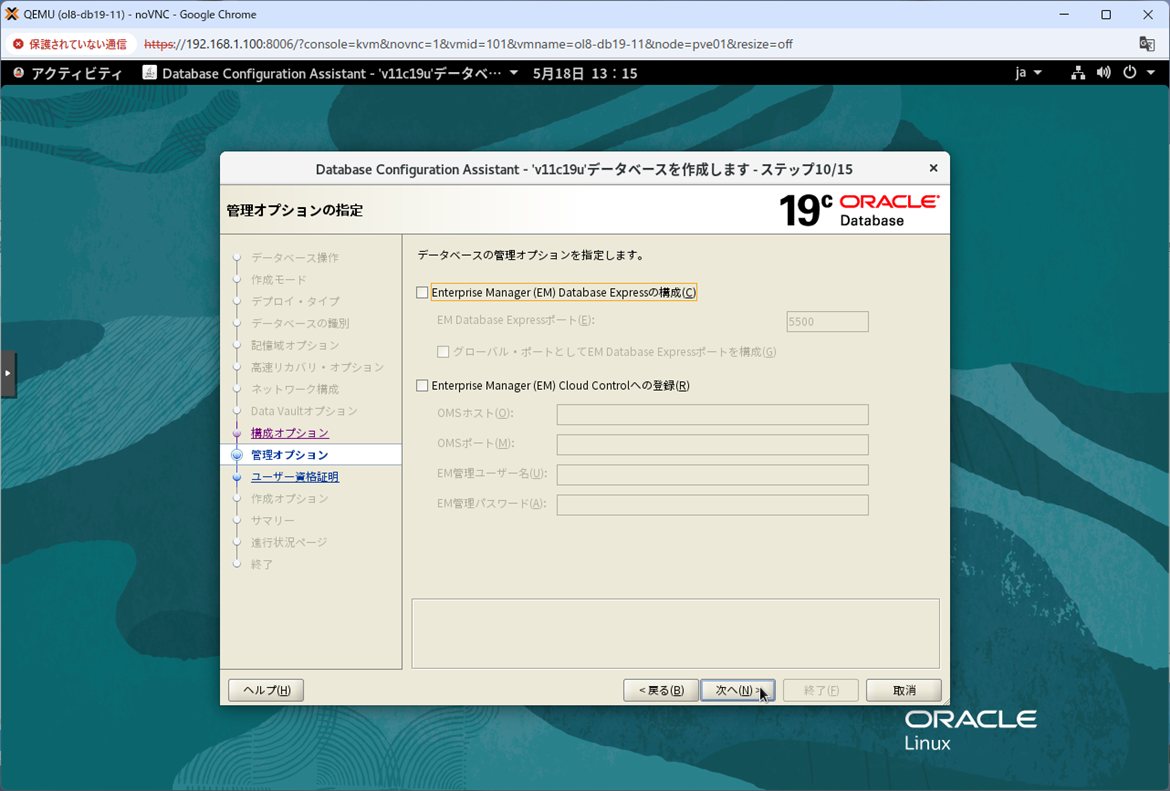The height and width of the screenshot is (791, 1170).
Task: Click the 高速リカバリ・オプション step label
Action: tap(317, 367)
